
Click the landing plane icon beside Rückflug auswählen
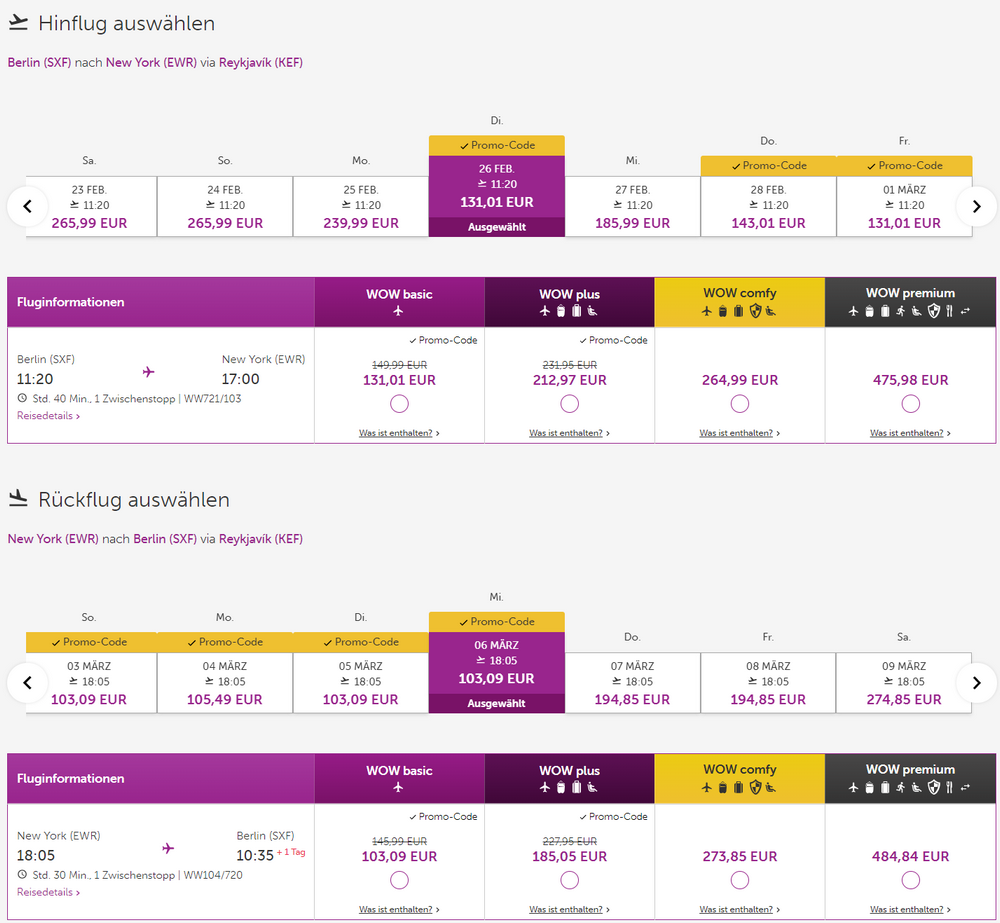18,498
